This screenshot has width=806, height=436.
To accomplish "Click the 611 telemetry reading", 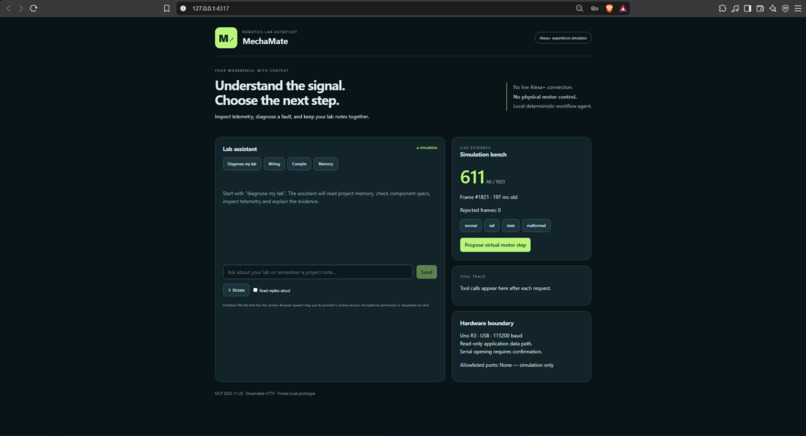I will coord(472,177).
